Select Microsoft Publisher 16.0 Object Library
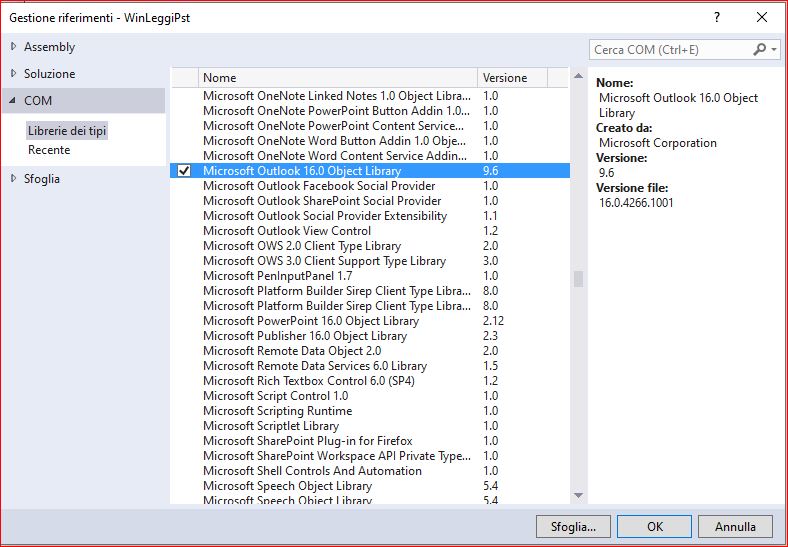The width and height of the screenshot is (788, 547). point(370,336)
